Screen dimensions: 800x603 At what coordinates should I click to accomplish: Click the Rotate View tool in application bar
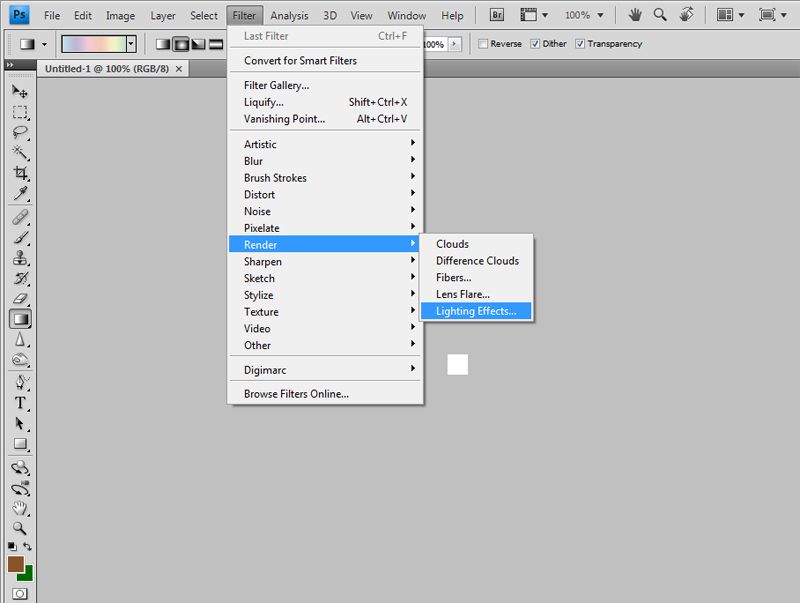pos(687,15)
